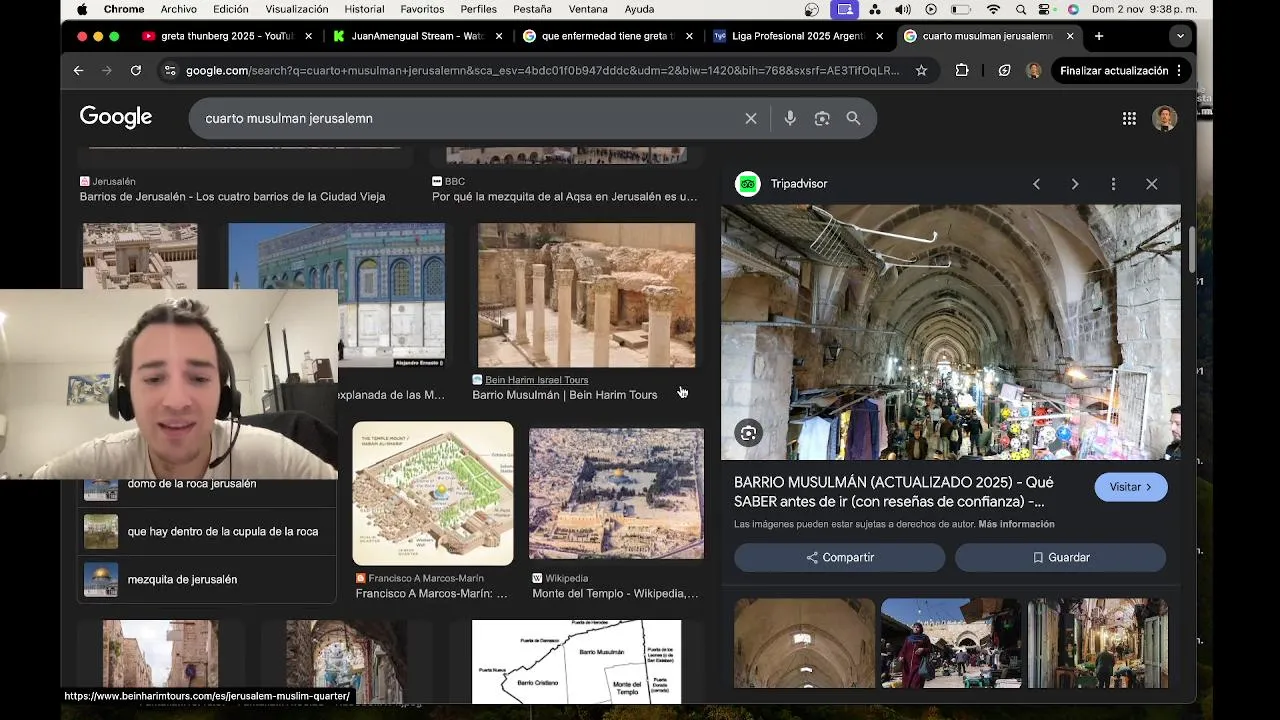Open the Más información link
1280x720 pixels.
pyautogui.click(x=1016, y=524)
